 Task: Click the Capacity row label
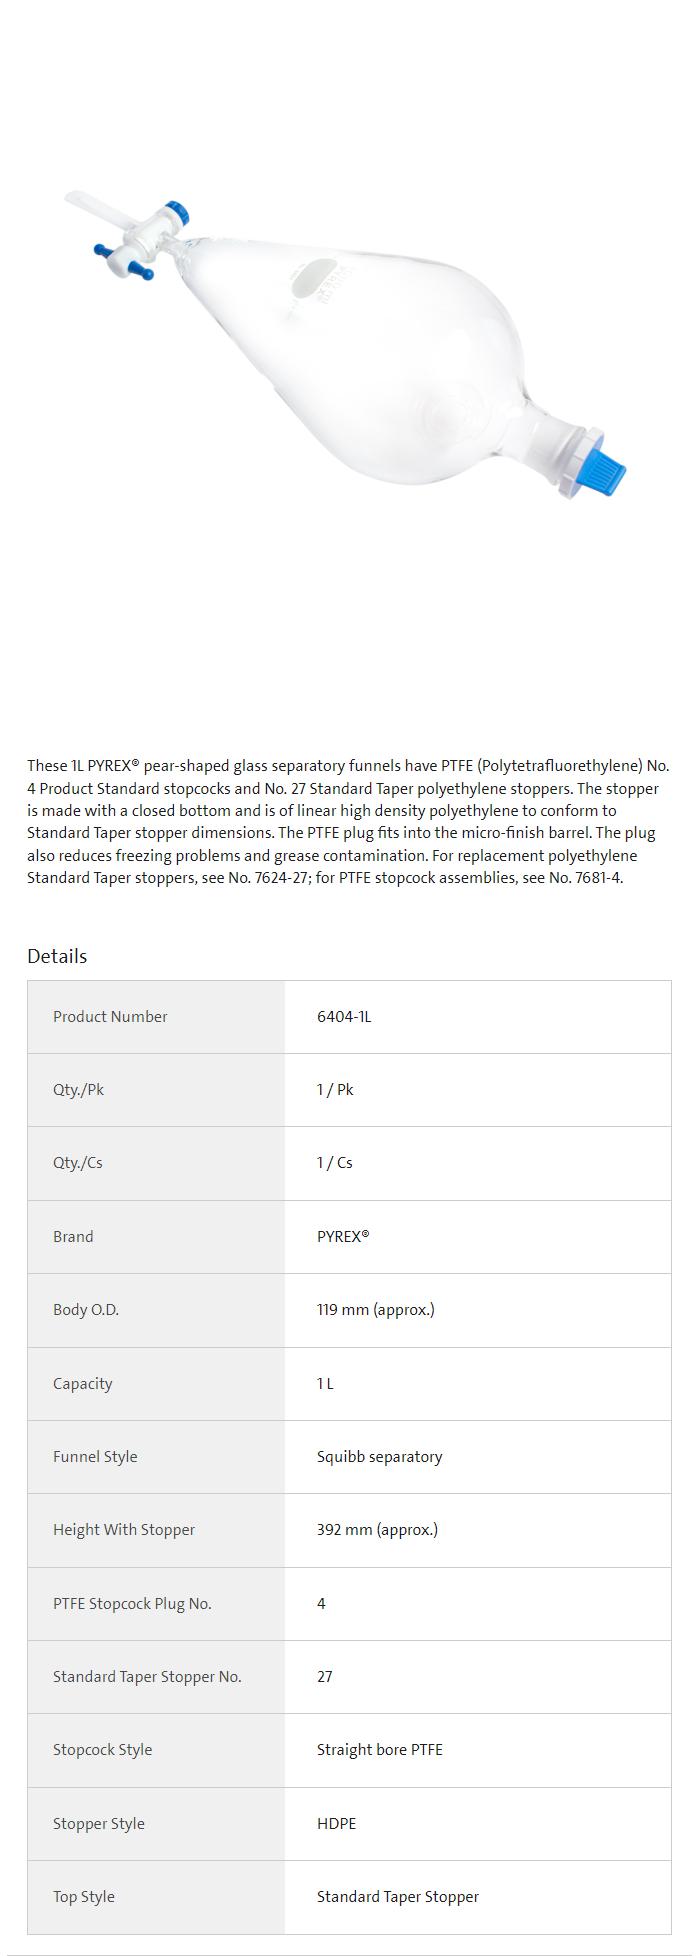[82, 1383]
